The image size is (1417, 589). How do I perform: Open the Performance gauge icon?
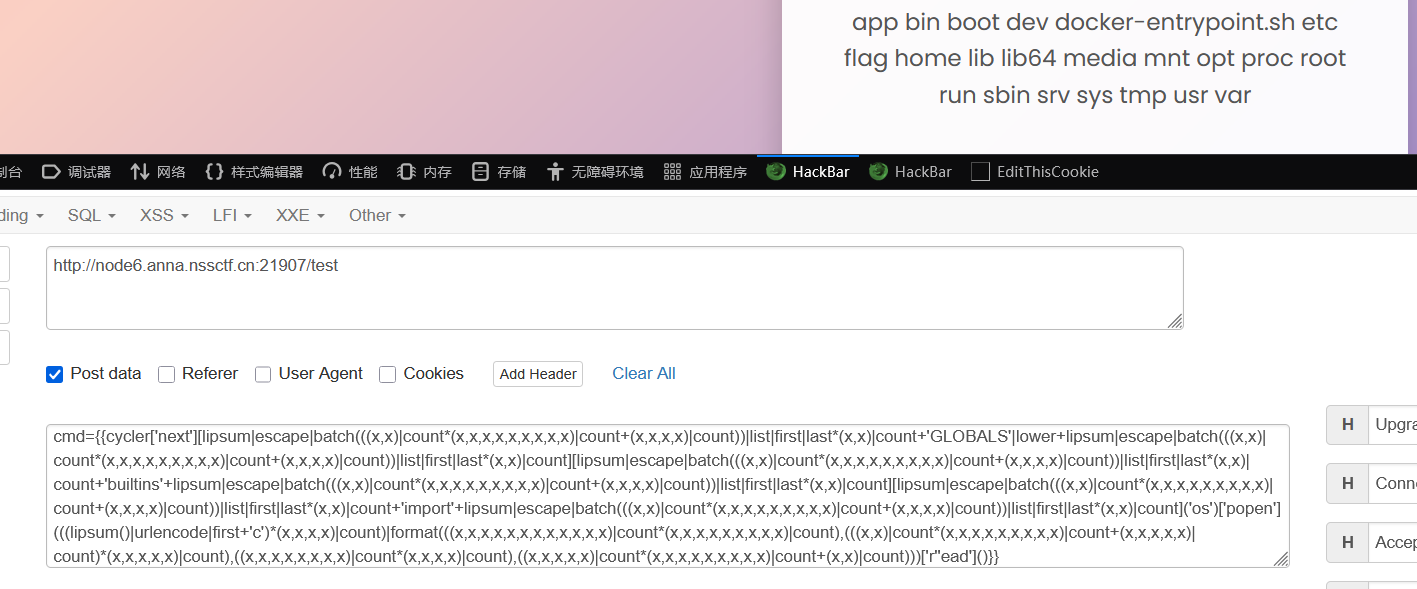pos(332,172)
